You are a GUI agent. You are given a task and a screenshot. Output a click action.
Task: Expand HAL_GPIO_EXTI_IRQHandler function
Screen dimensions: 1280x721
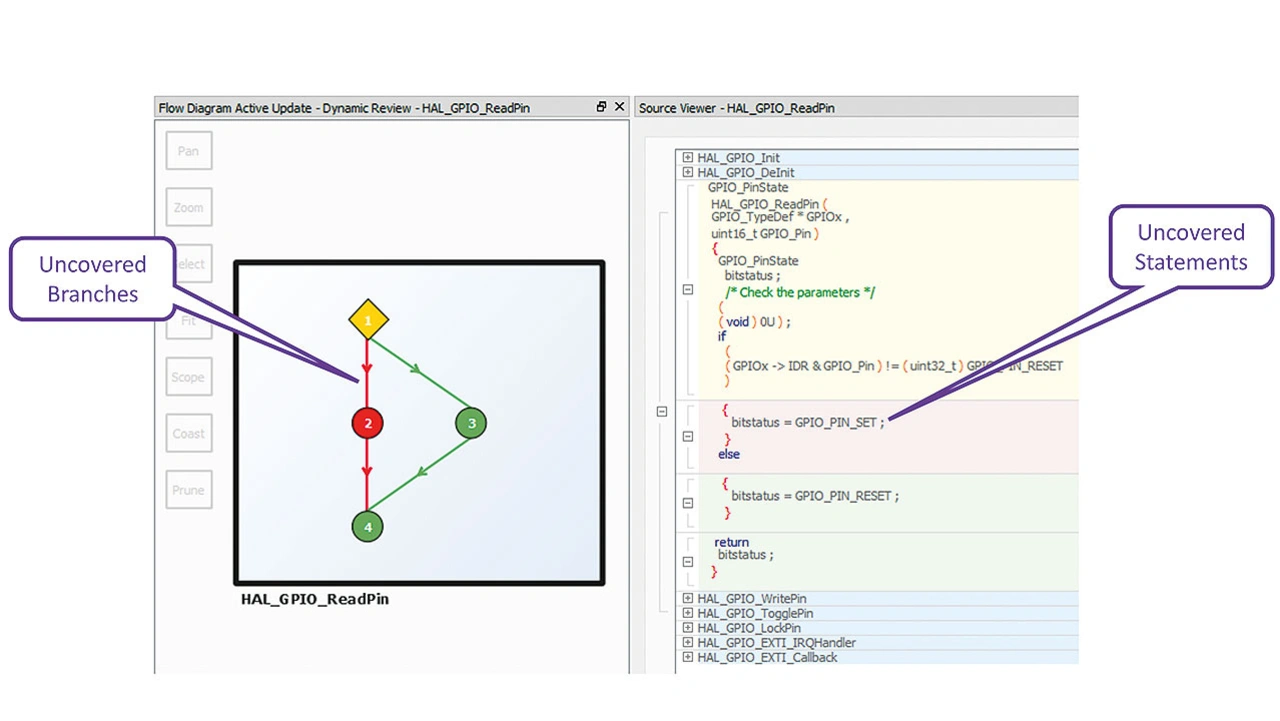[687, 643]
